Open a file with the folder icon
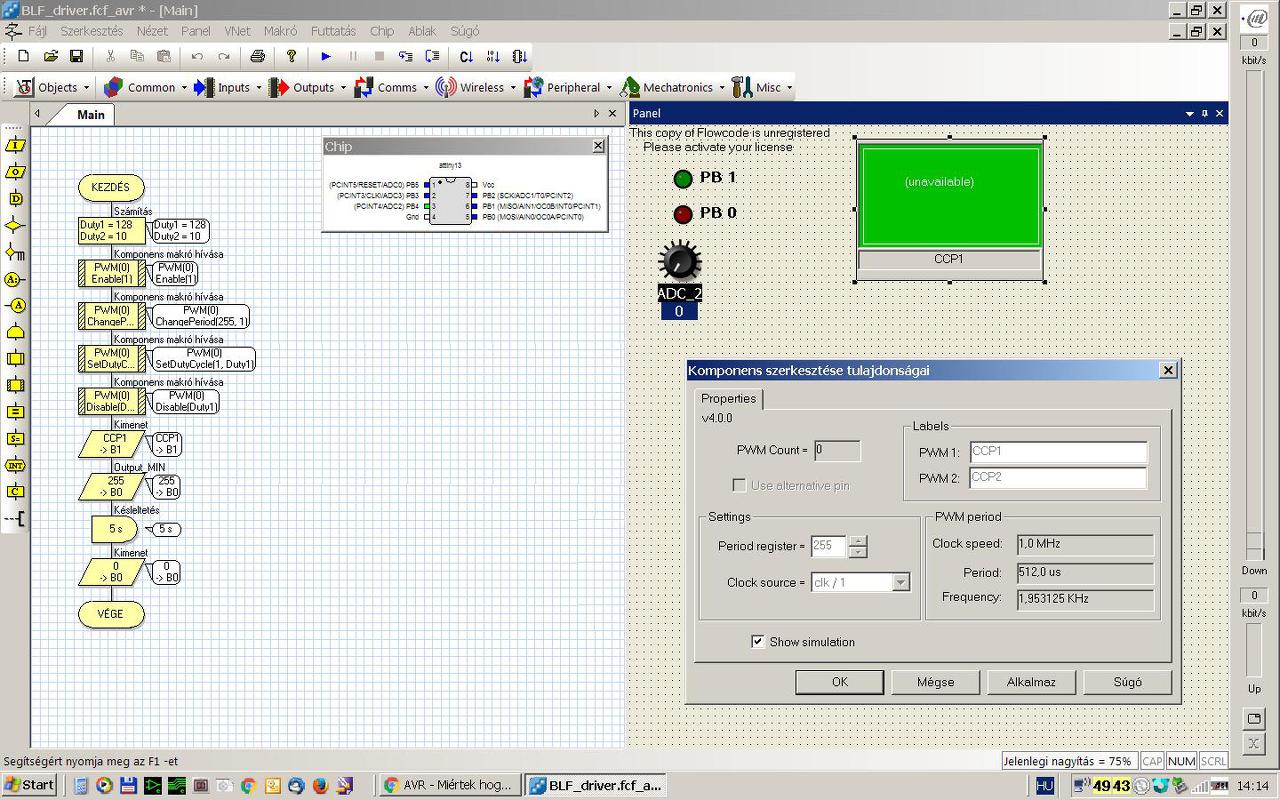Viewport: 1280px width, 800px height. coord(50,57)
